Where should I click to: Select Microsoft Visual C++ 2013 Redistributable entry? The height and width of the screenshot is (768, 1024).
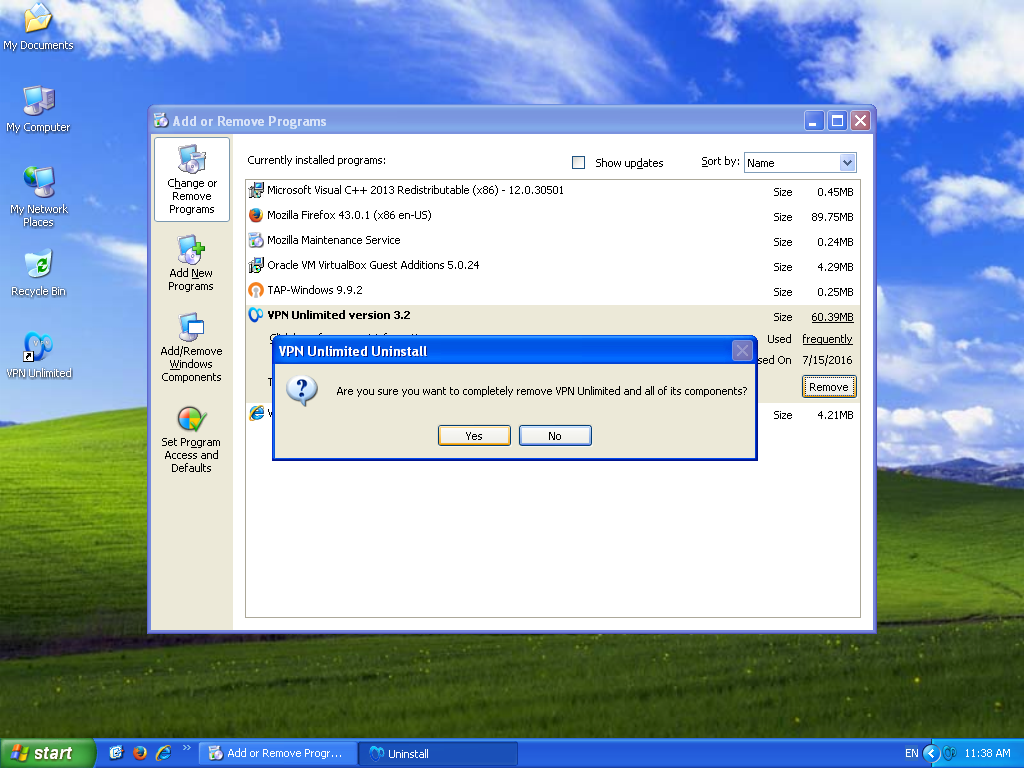pos(552,191)
